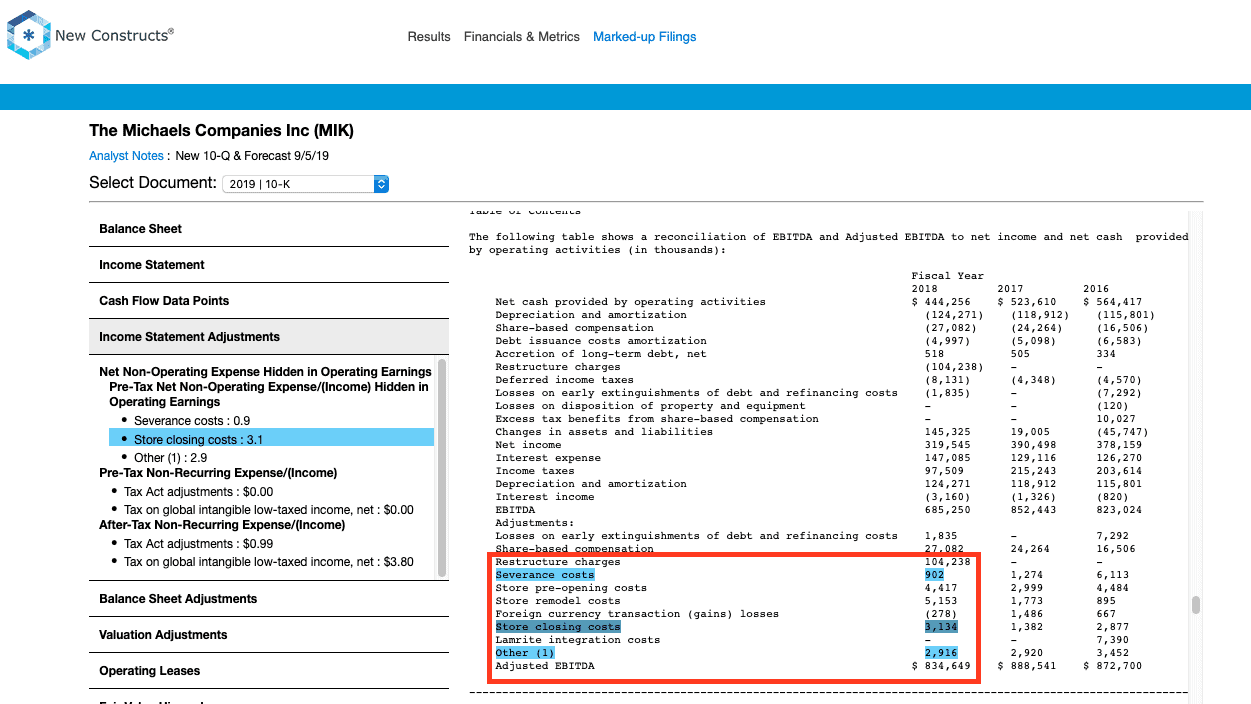Expand the Valuation Adjustments section
The width and height of the screenshot is (1251, 704).
tap(268, 635)
